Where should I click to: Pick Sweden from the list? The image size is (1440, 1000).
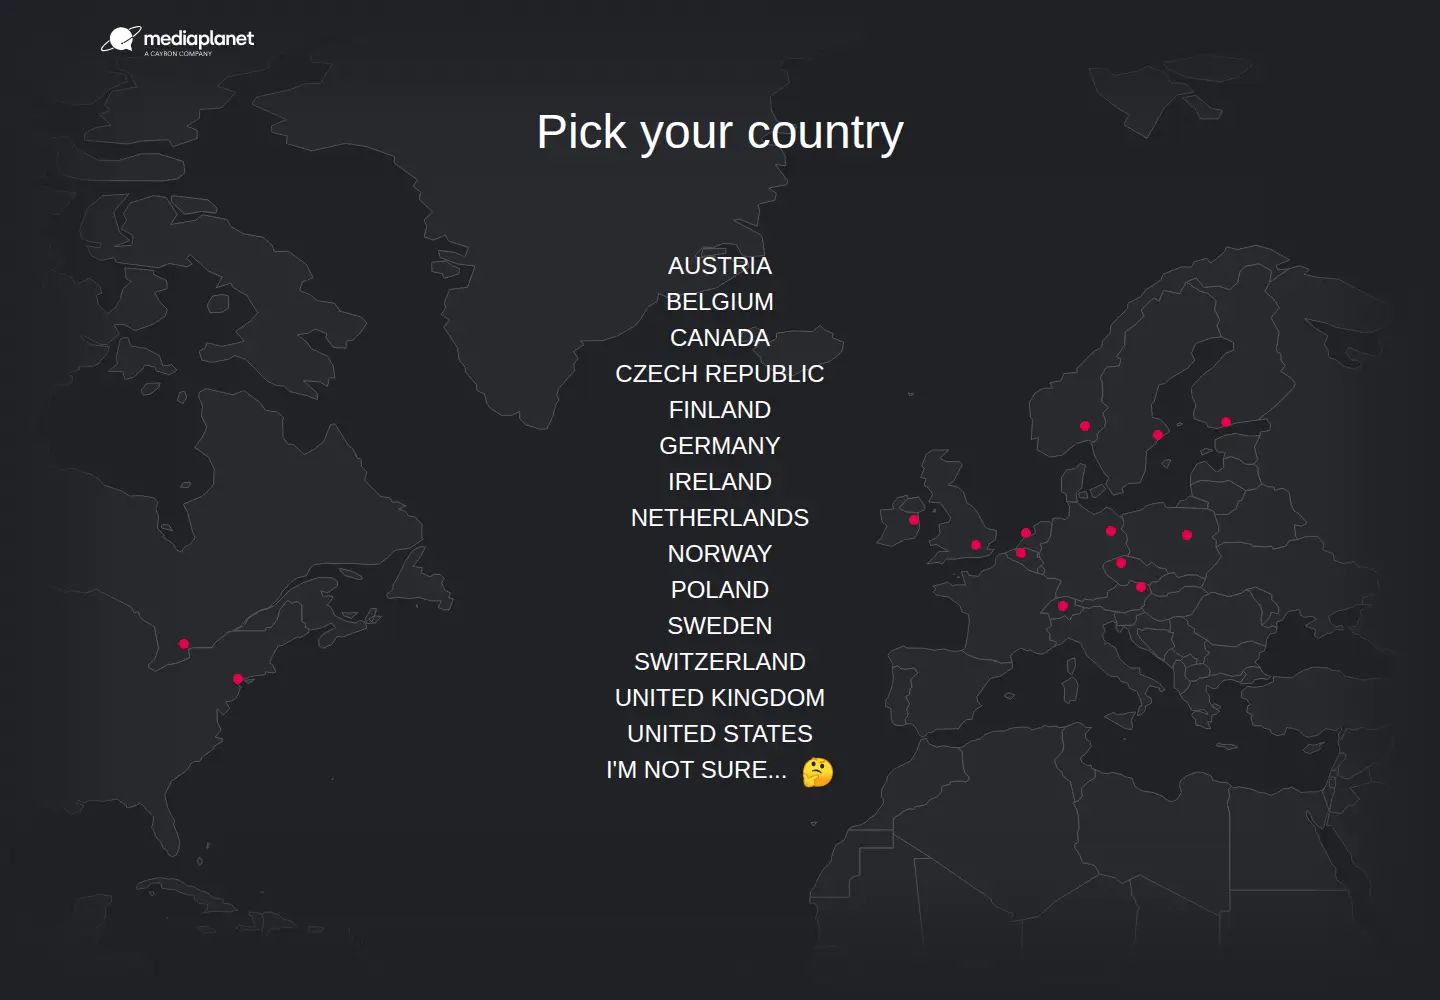click(720, 626)
